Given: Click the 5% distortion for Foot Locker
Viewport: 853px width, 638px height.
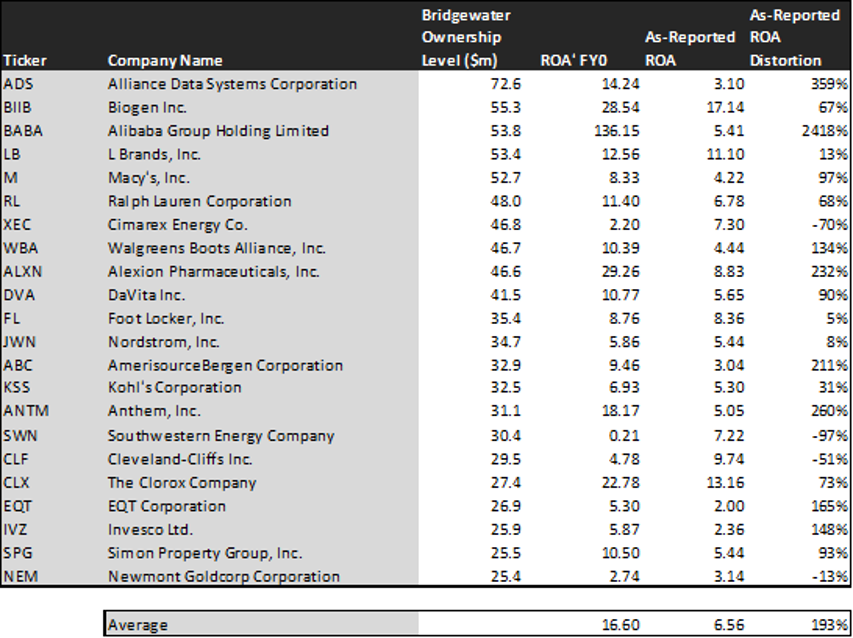Looking at the screenshot, I should point(838,318).
